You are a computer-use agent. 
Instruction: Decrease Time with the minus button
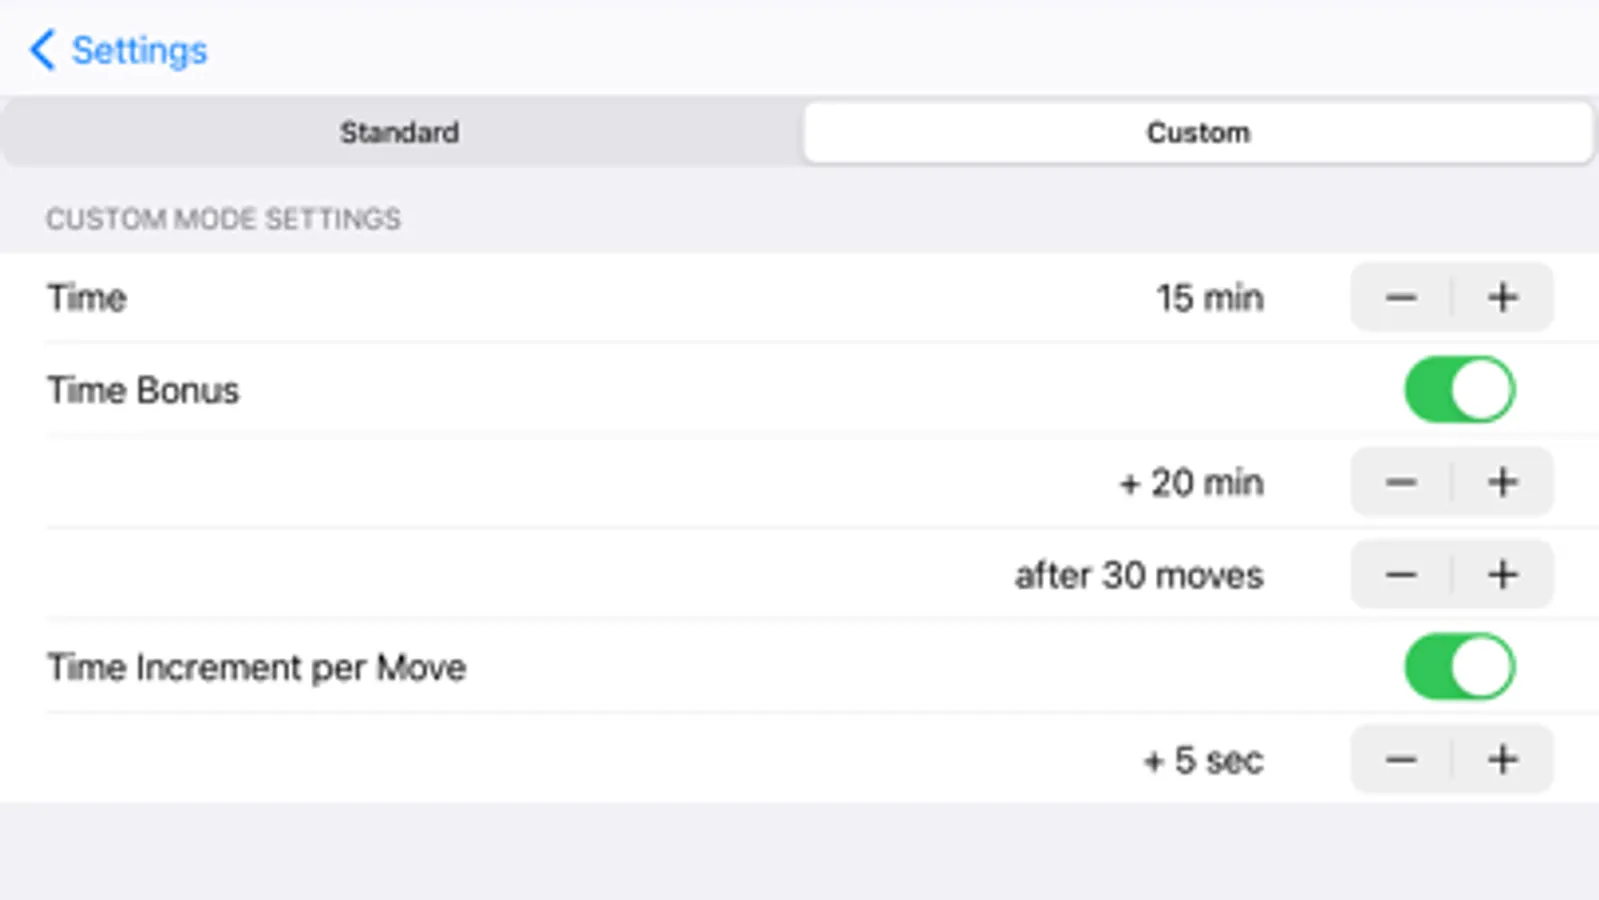click(1401, 297)
